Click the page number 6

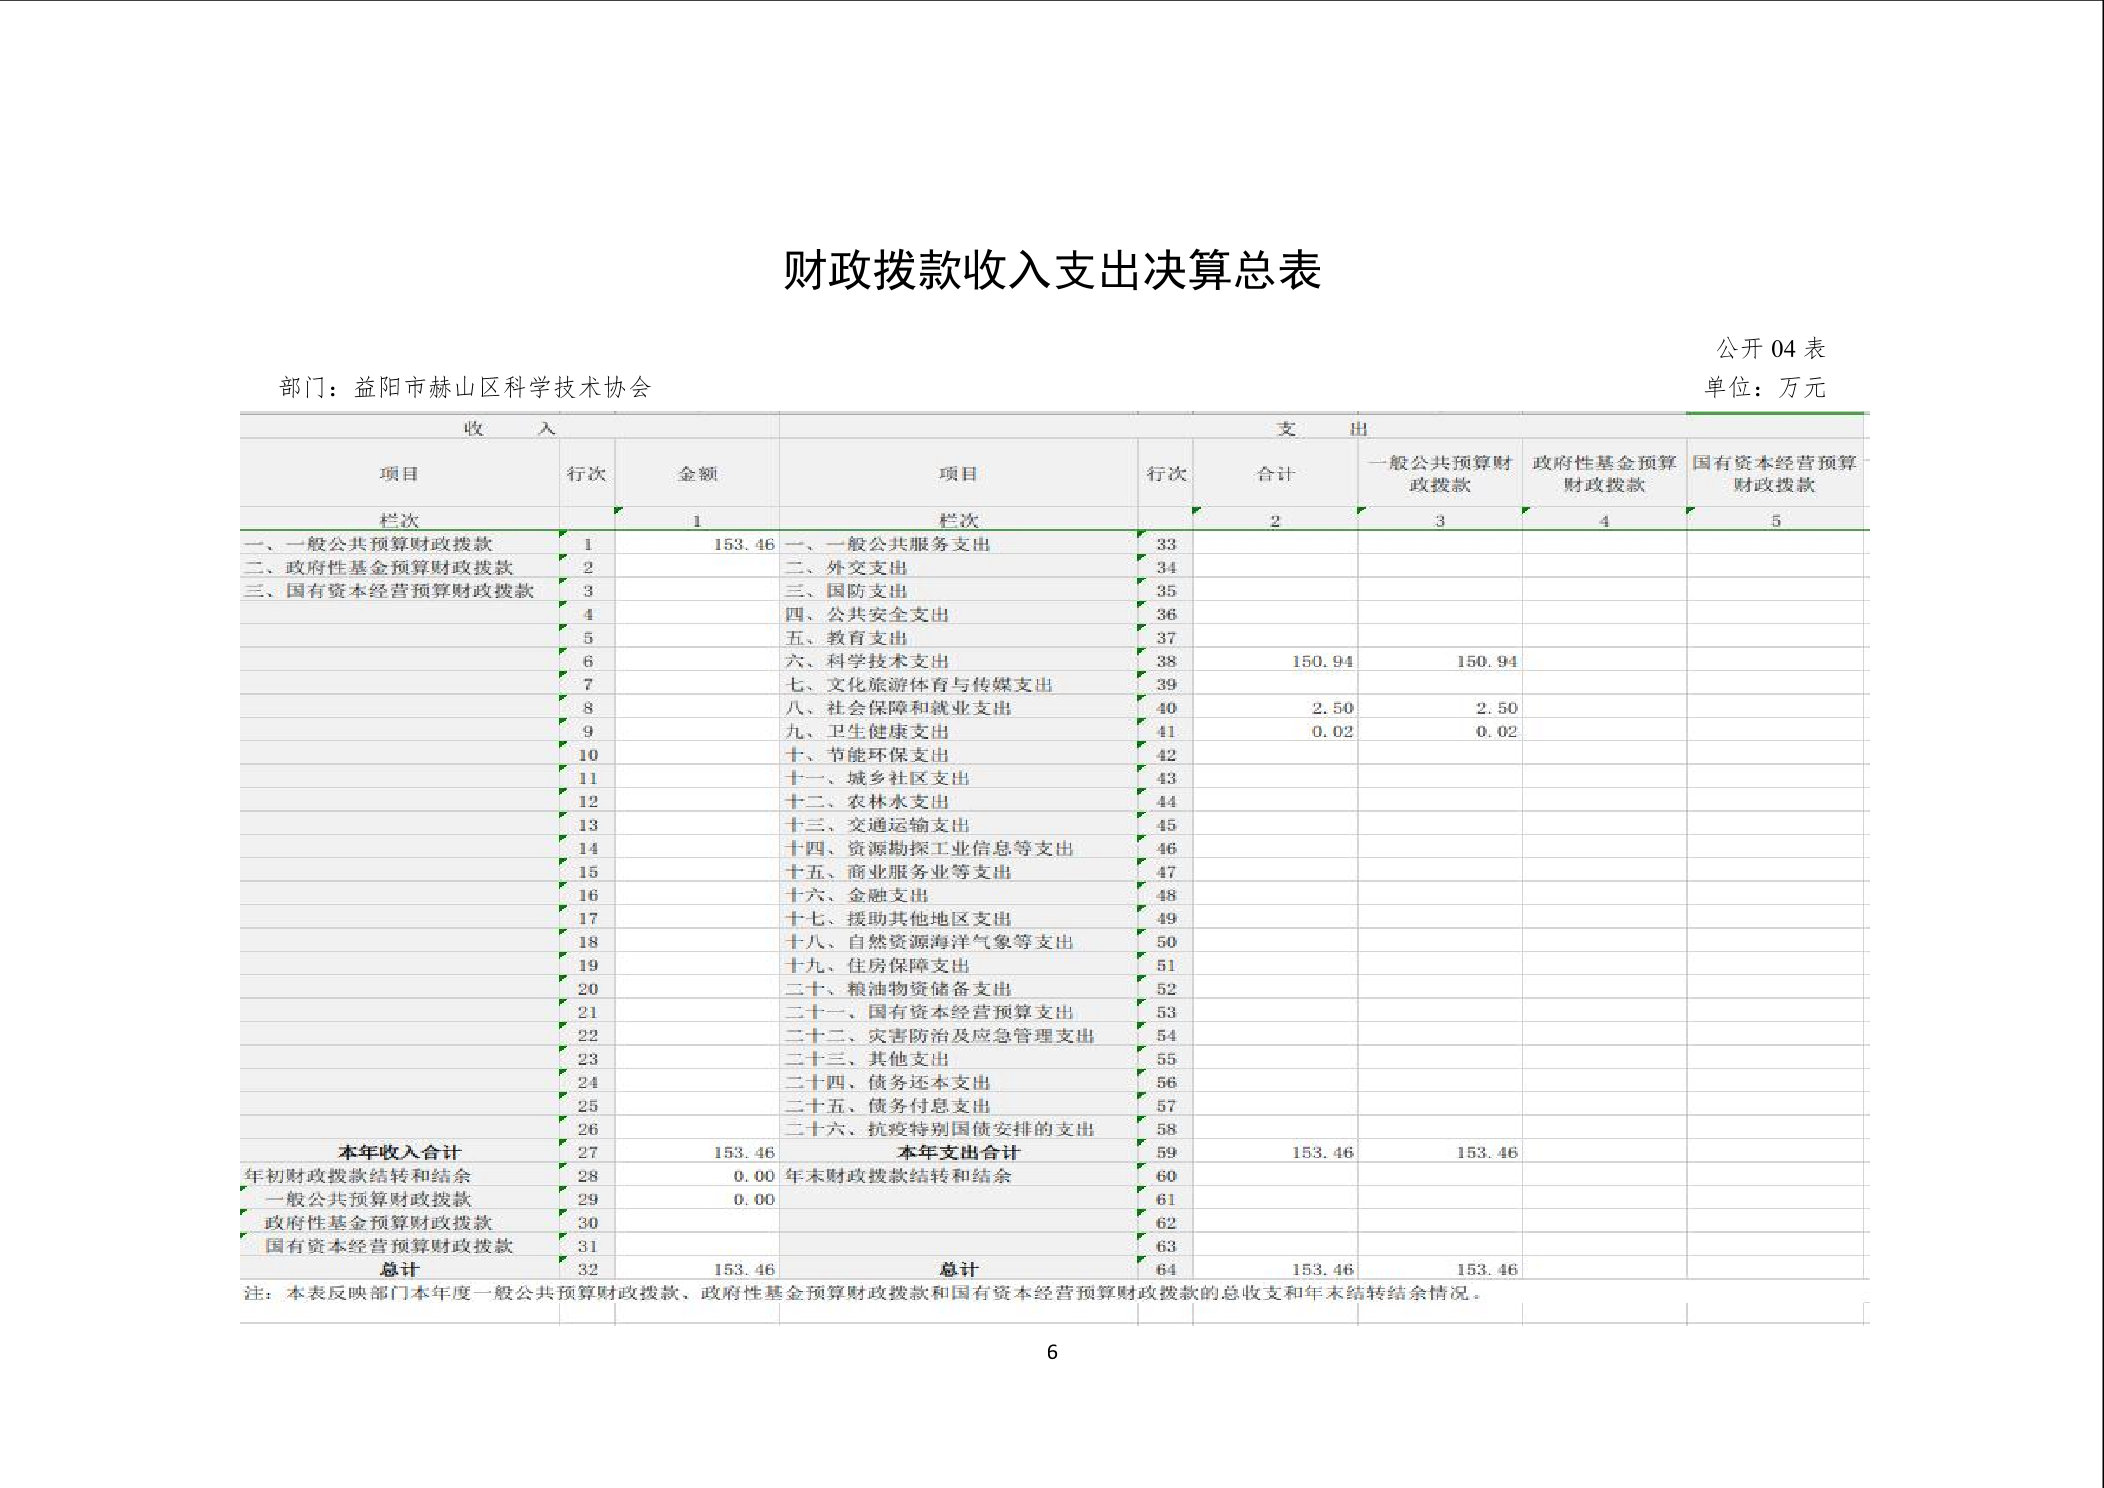1051,1352
